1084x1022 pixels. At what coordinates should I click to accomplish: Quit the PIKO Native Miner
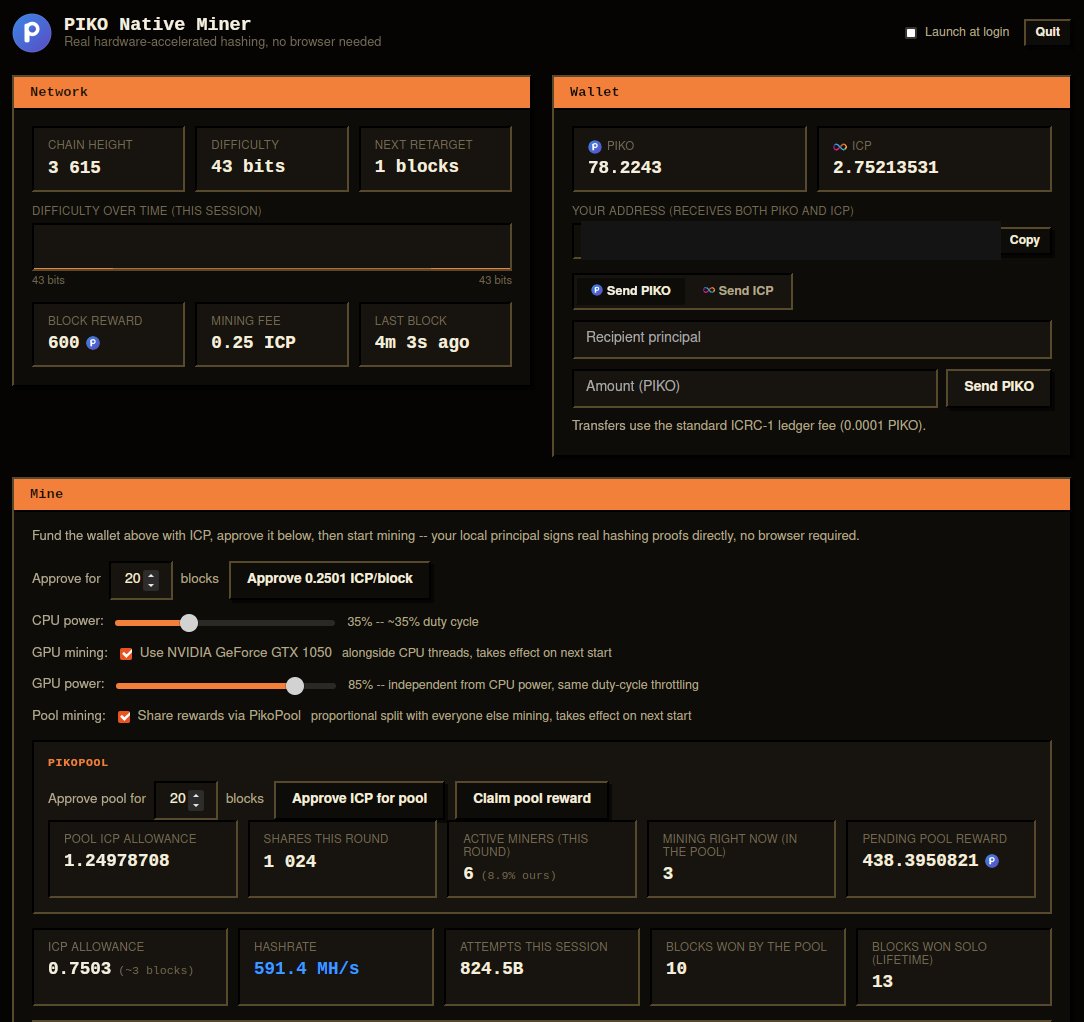(1047, 32)
